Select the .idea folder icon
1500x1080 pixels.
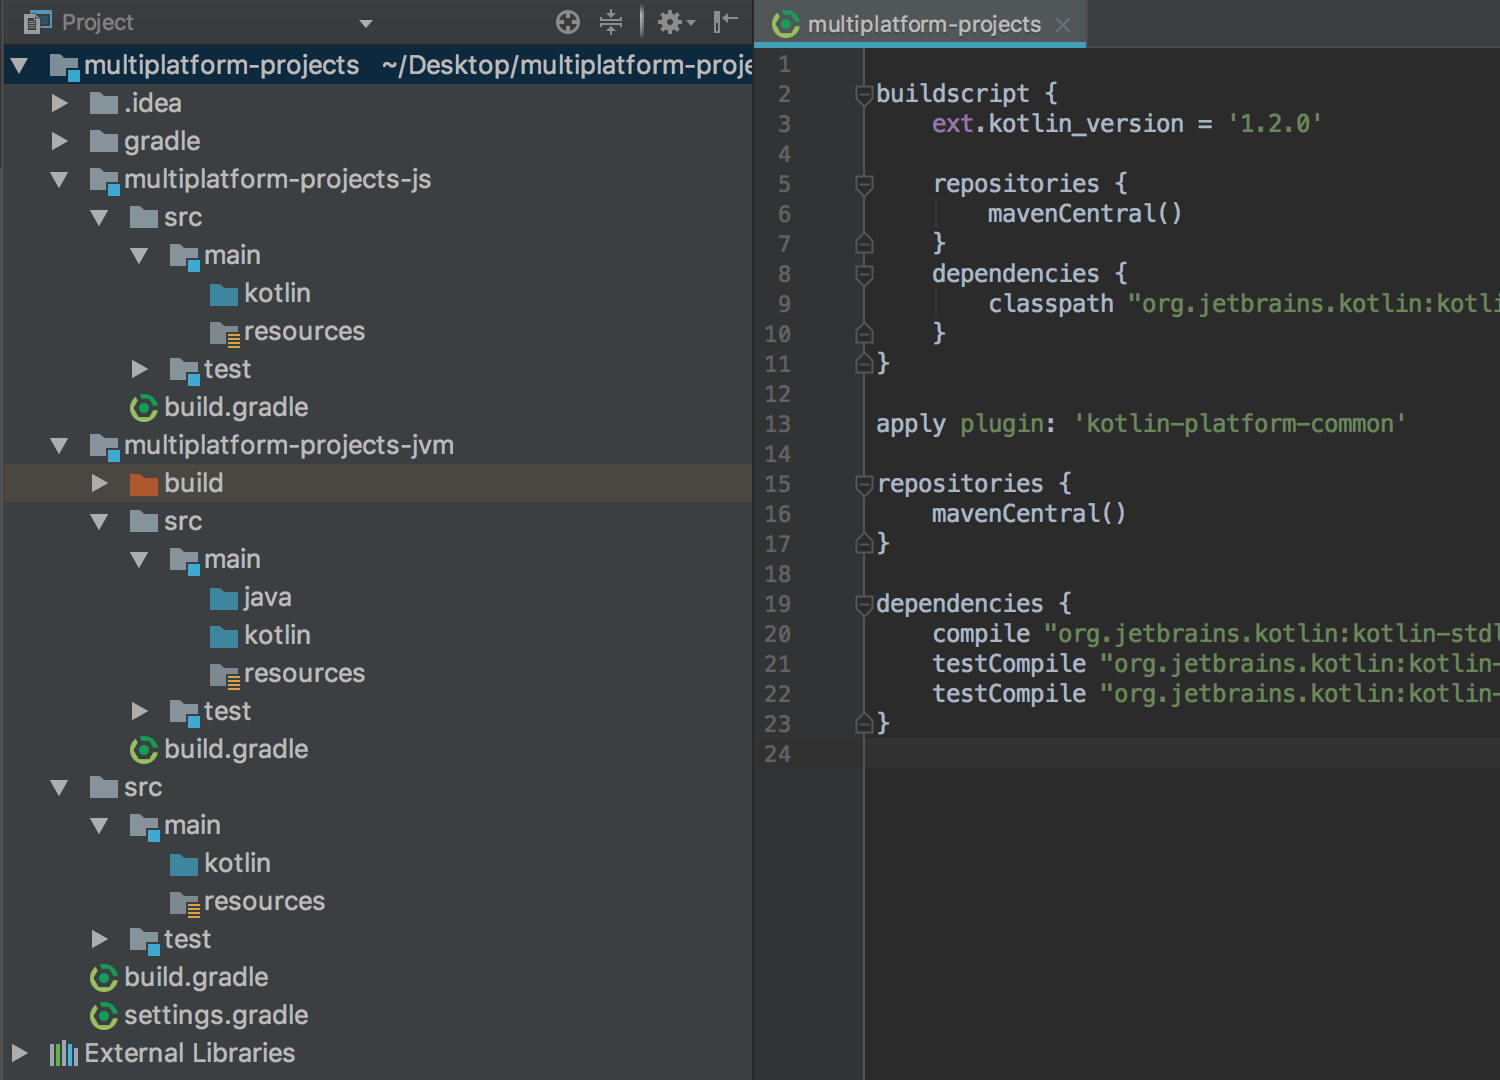(x=104, y=103)
